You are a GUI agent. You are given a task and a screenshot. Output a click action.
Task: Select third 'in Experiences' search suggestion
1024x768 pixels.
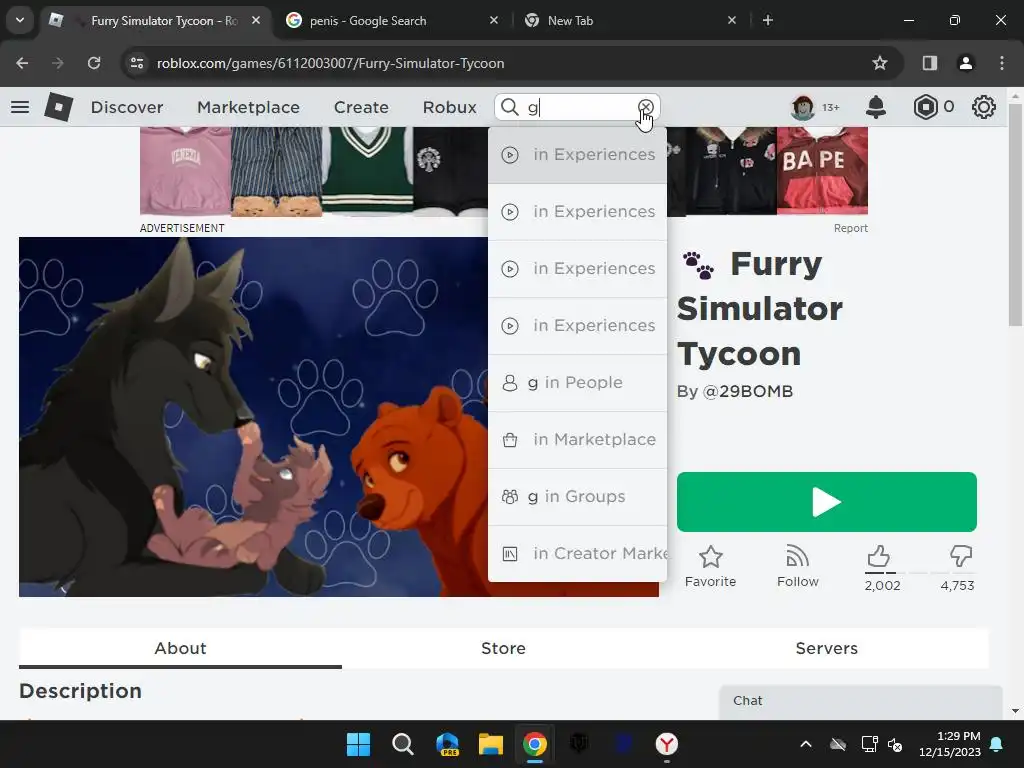click(x=577, y=268)
